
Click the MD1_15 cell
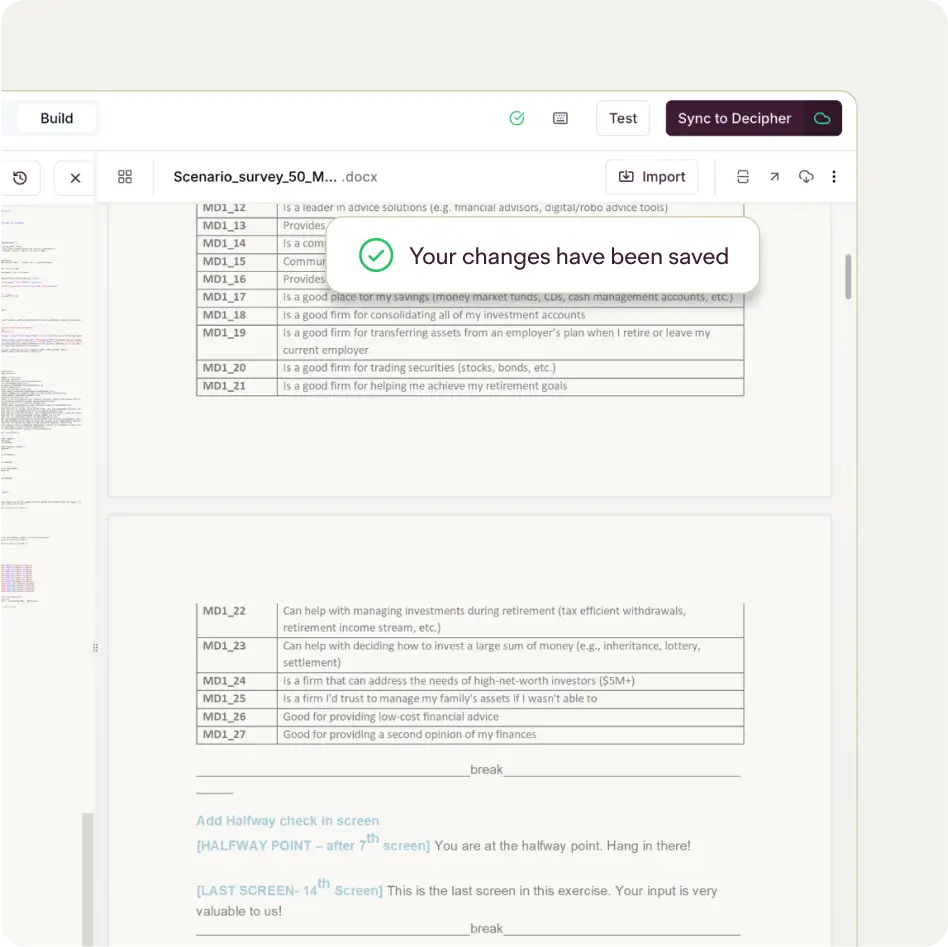237,261
